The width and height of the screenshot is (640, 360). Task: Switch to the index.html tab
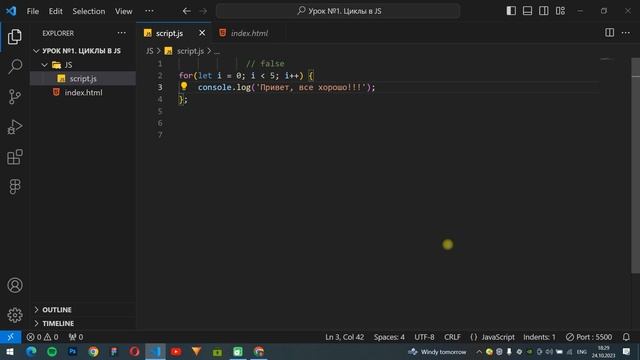point(249,33)
